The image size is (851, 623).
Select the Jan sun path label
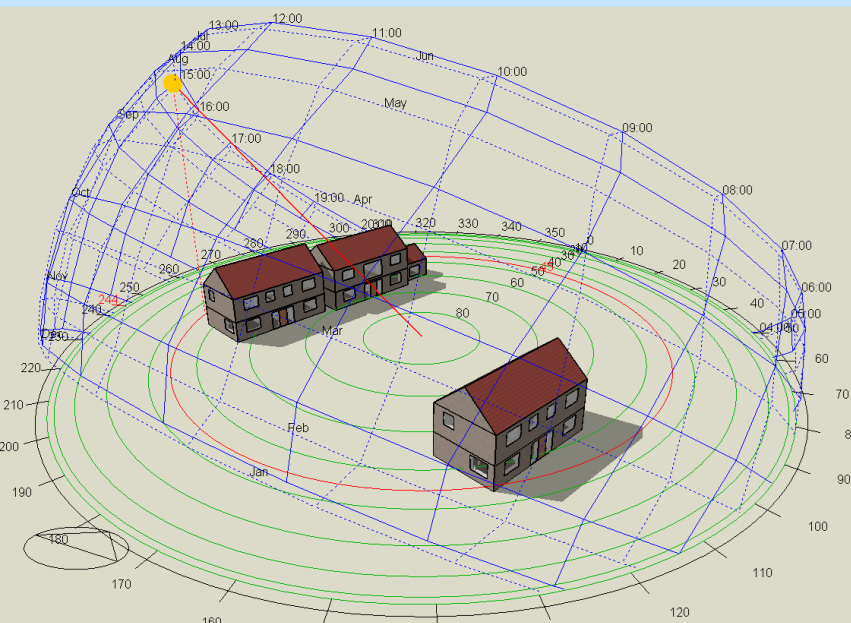point(259,472)
